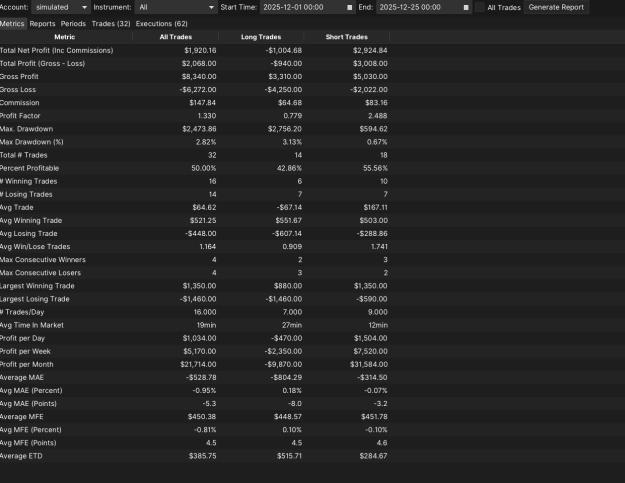
Task: Edit the Start Time date field
Action: pos(307,7)
